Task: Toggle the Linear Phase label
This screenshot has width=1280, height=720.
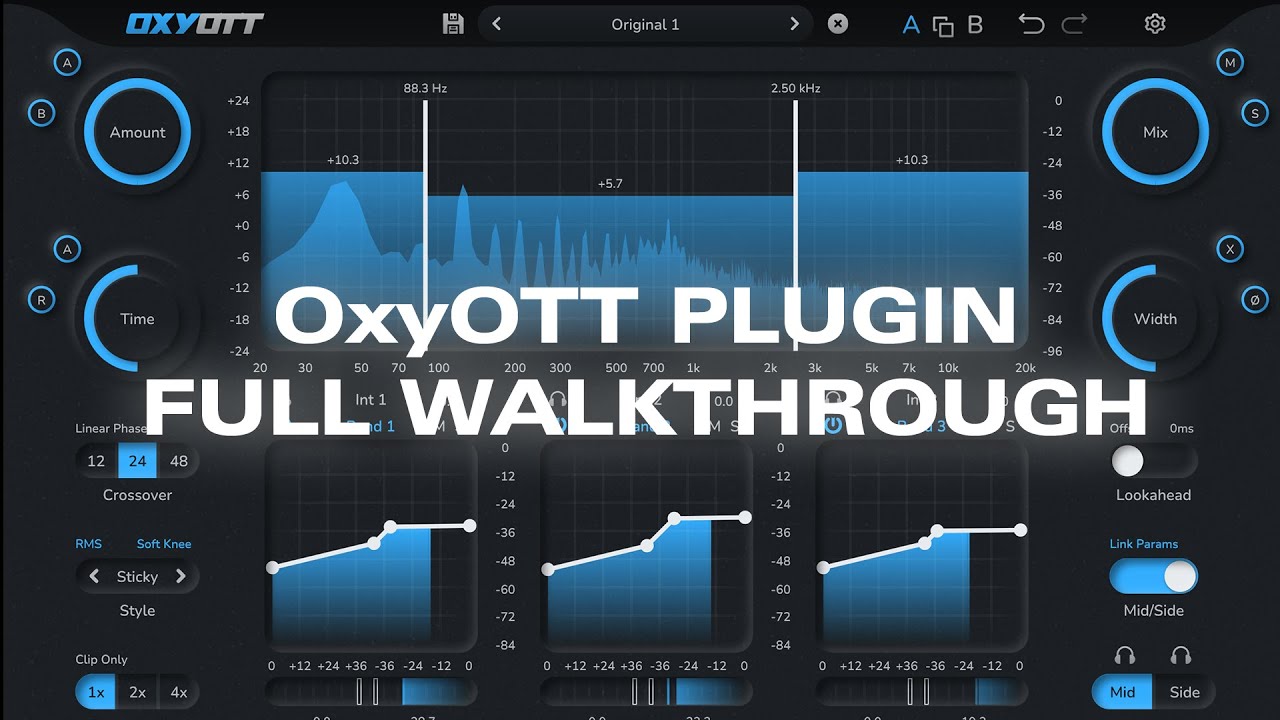Action: click(x=111, y=428)
